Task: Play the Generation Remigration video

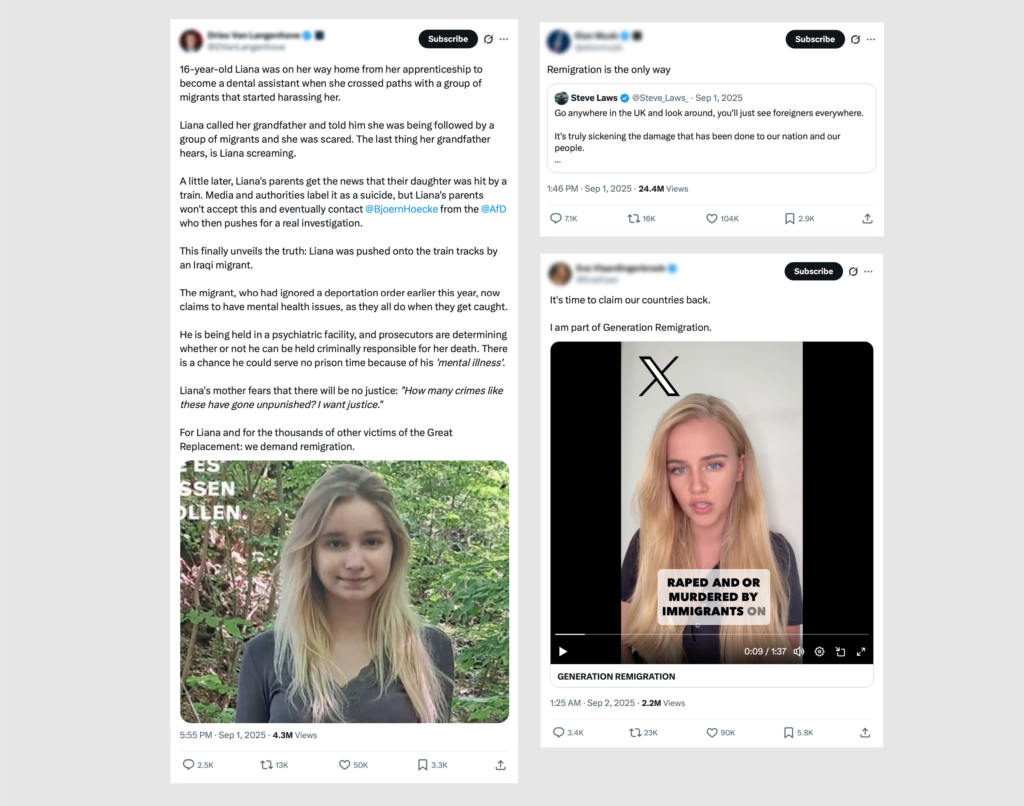Action: (x=563, y=651)
